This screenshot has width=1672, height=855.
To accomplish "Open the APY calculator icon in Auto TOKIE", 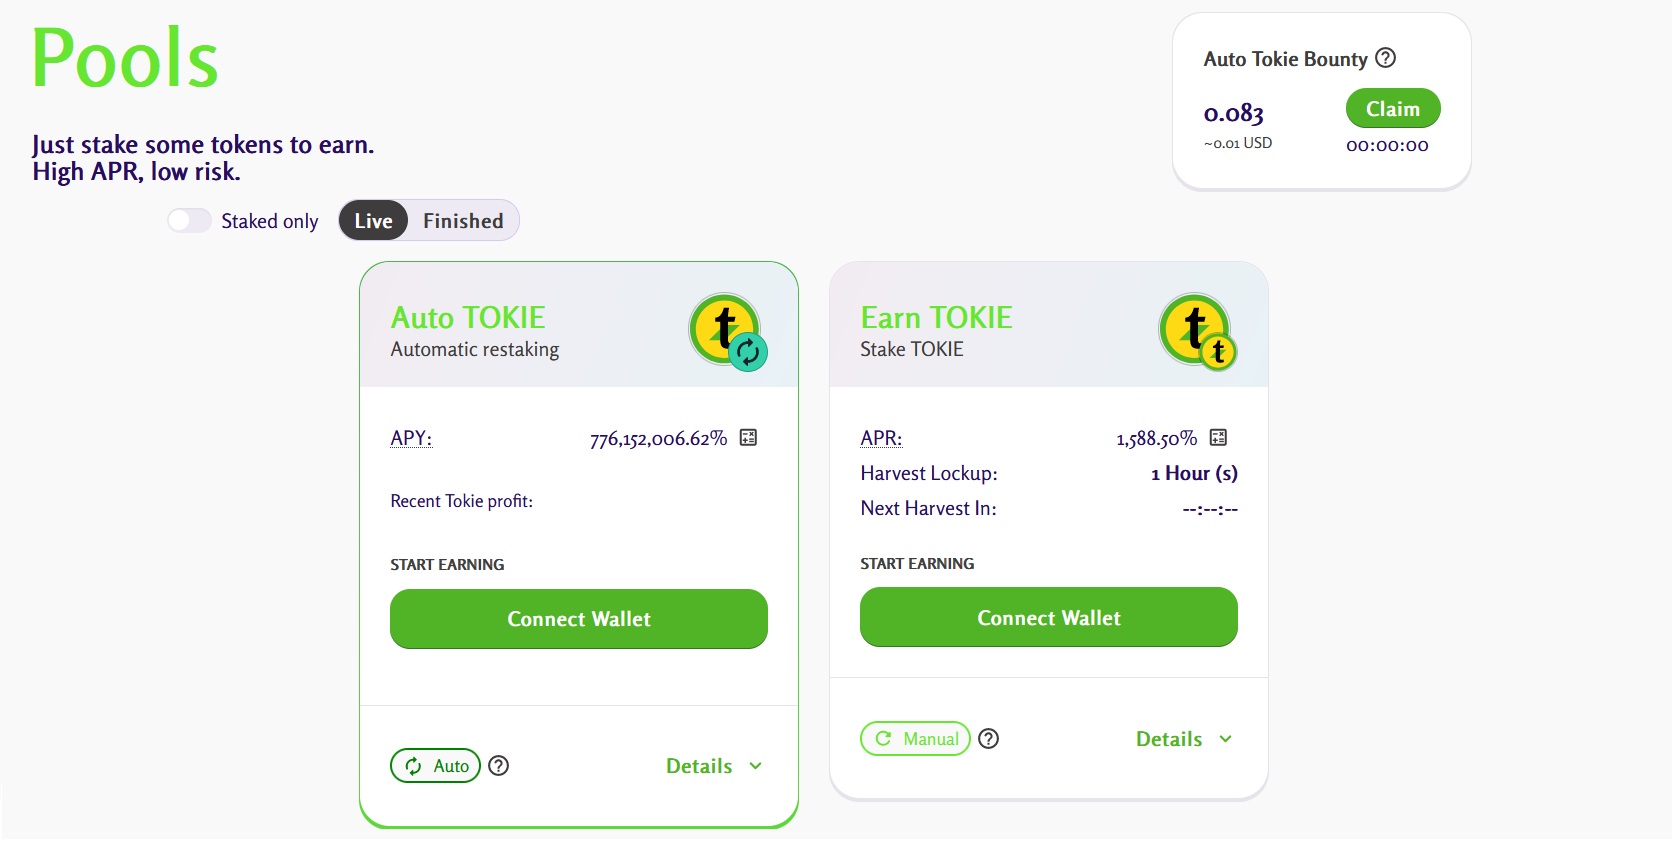I will [x=748, y=438].
